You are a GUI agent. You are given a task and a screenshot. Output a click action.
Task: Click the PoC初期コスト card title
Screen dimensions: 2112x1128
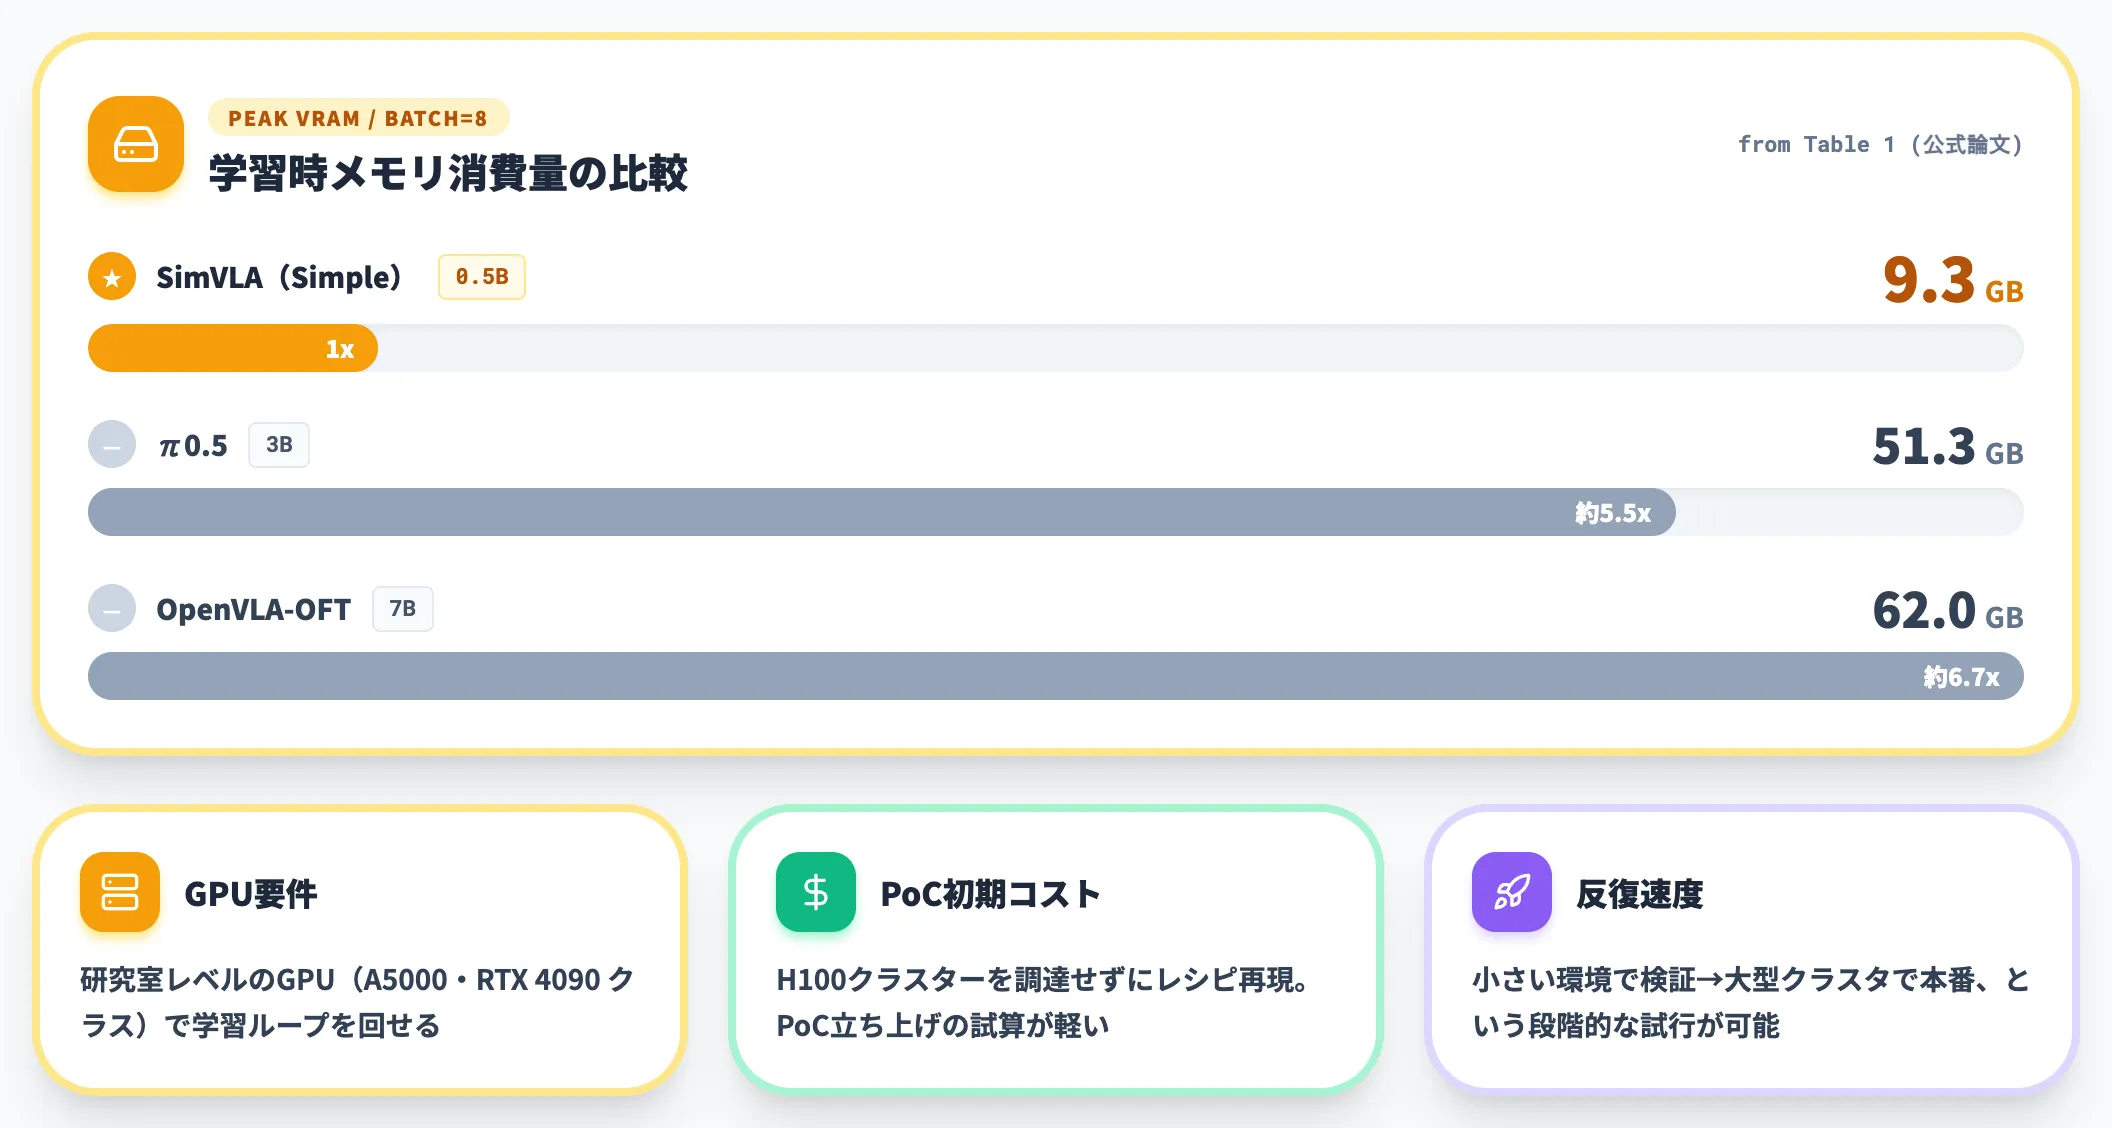point(990,894)
